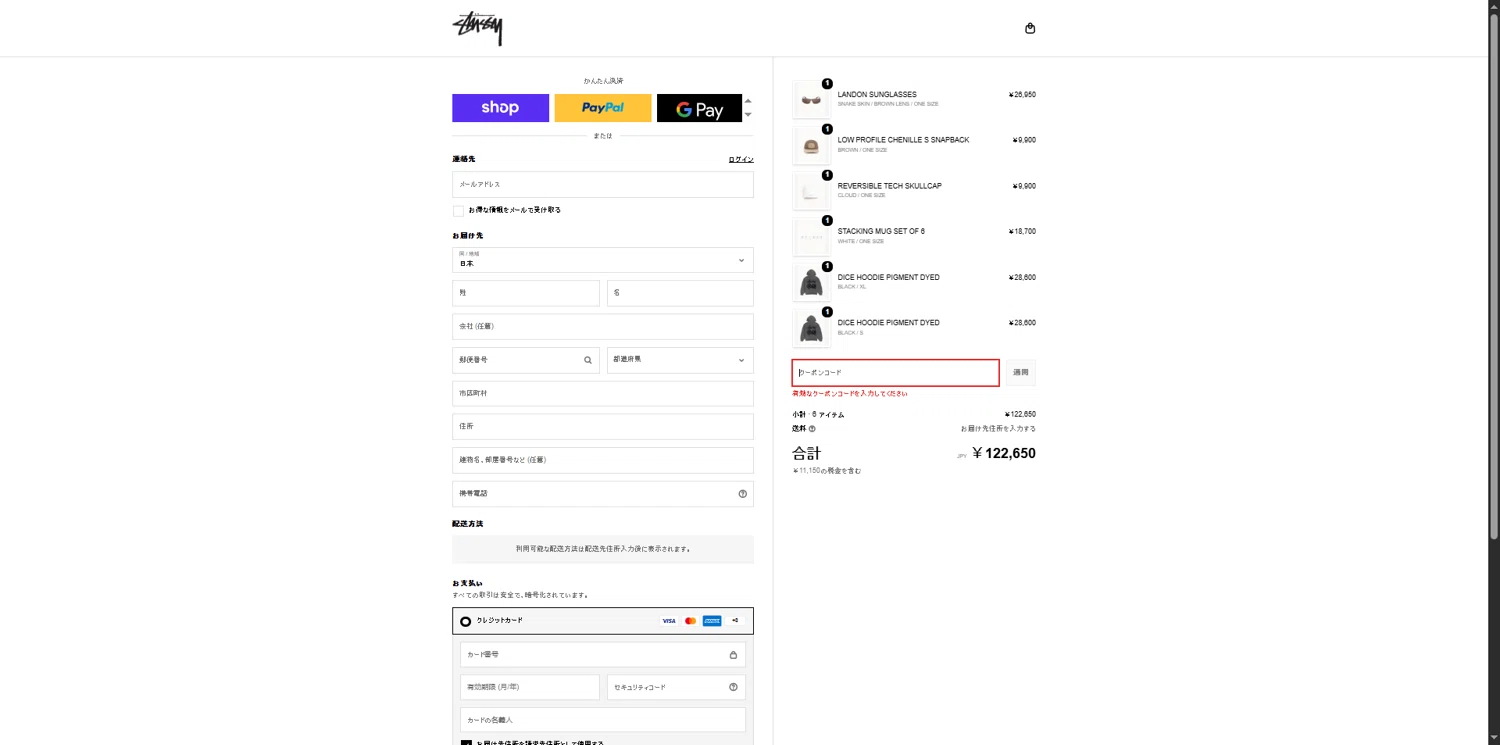
Task: Show more express payment options arrow
Action: pyautogui.click(x=748, y=115)
